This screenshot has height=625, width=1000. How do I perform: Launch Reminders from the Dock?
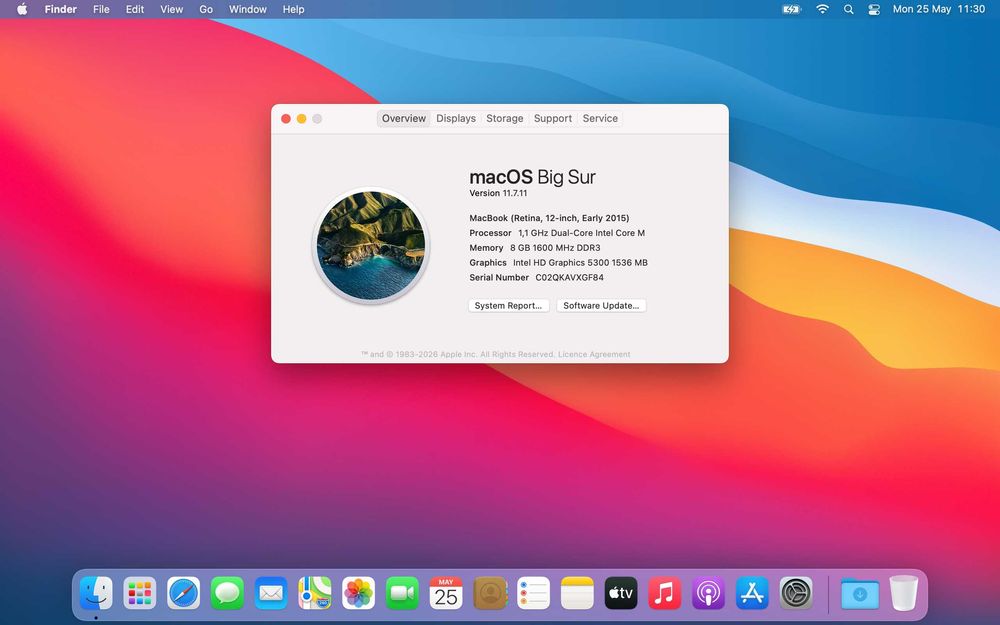(x=533, y=593)
